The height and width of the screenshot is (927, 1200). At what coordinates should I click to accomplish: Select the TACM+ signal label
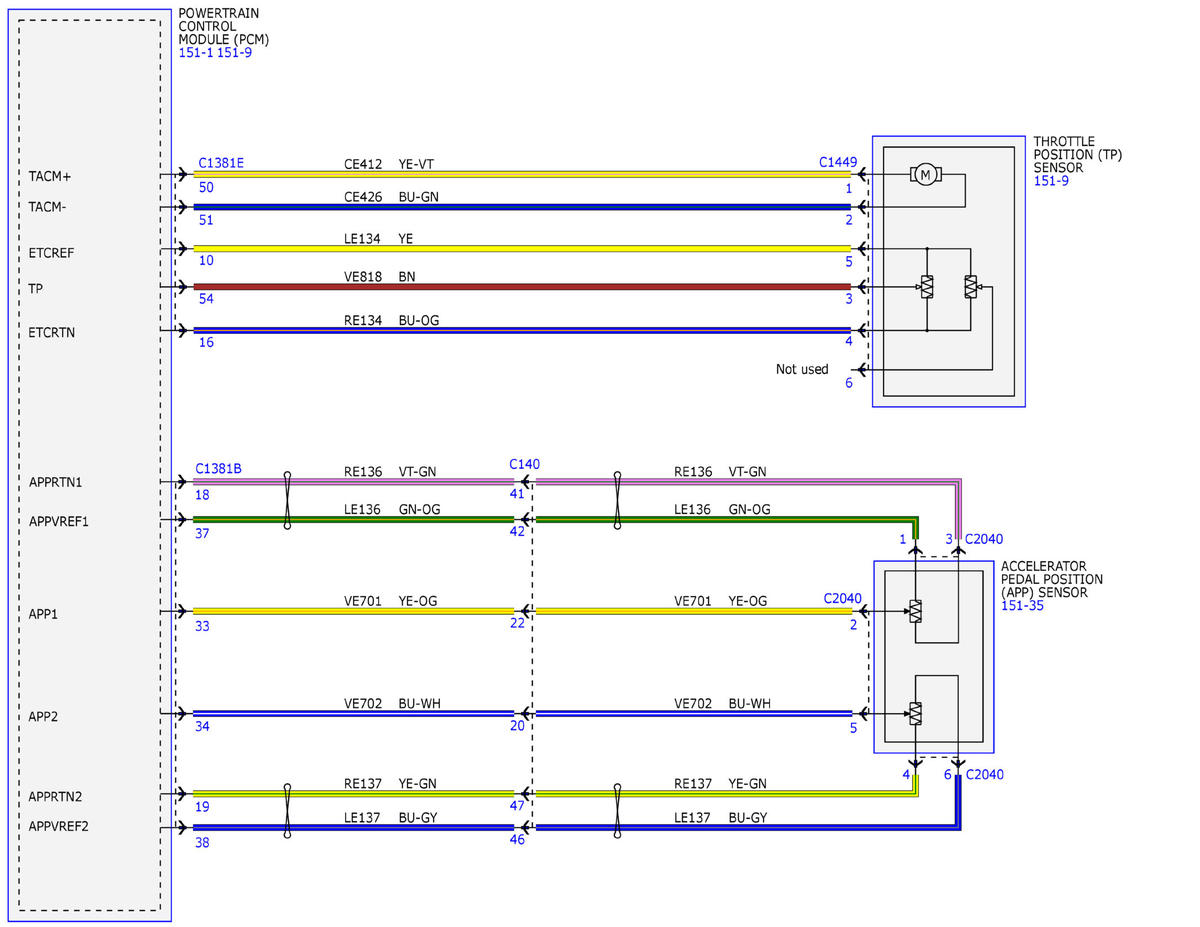pyautogui.click(x=50, y=176)
